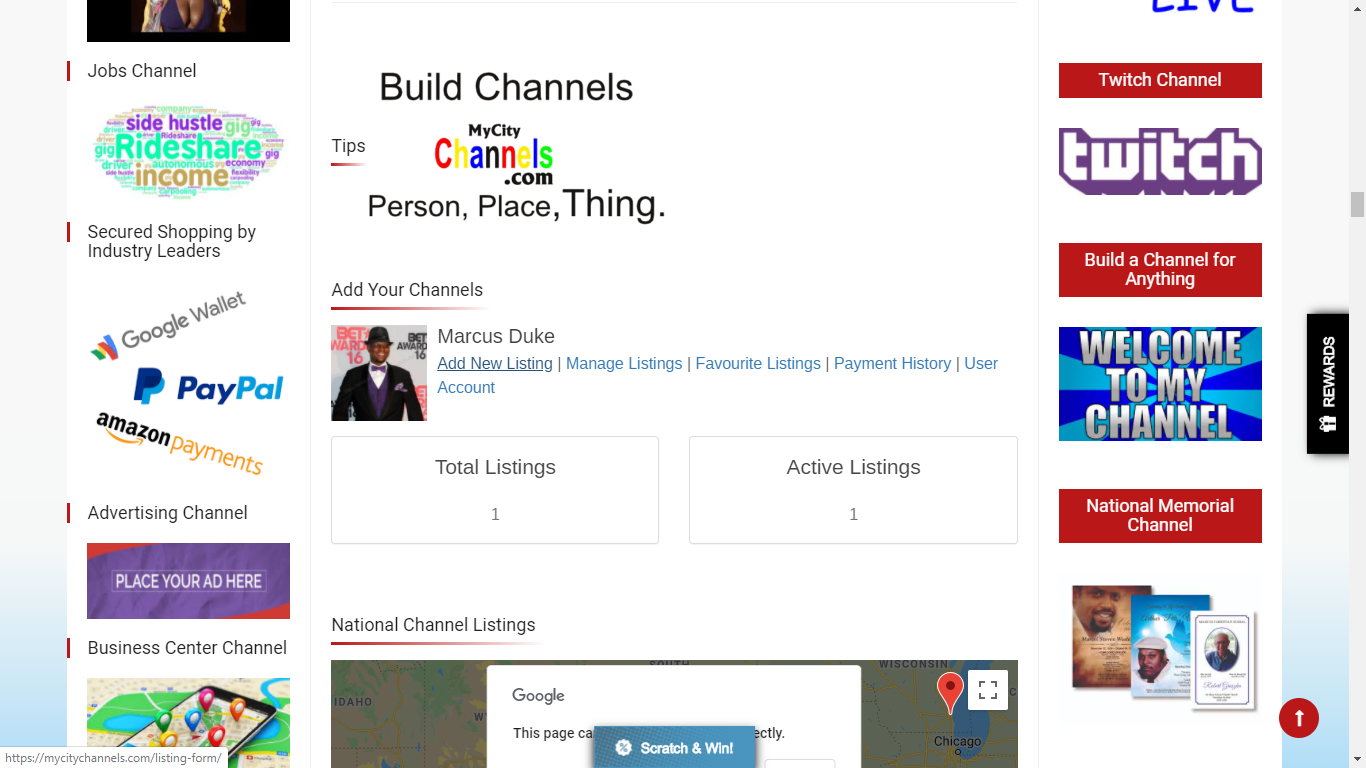1366x768 pixels.
Task: Open the memorial cards image
Action: point(1160,649)
